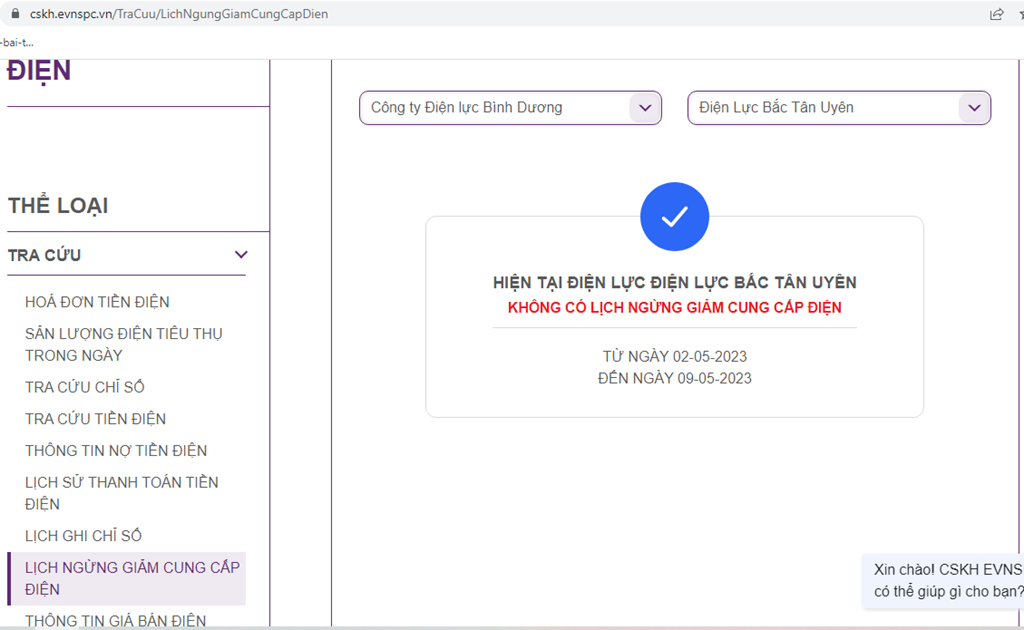Viewport: 1024px width, 630px height.
Task: Click the share page icon in address bar
Action: (996, 14)
